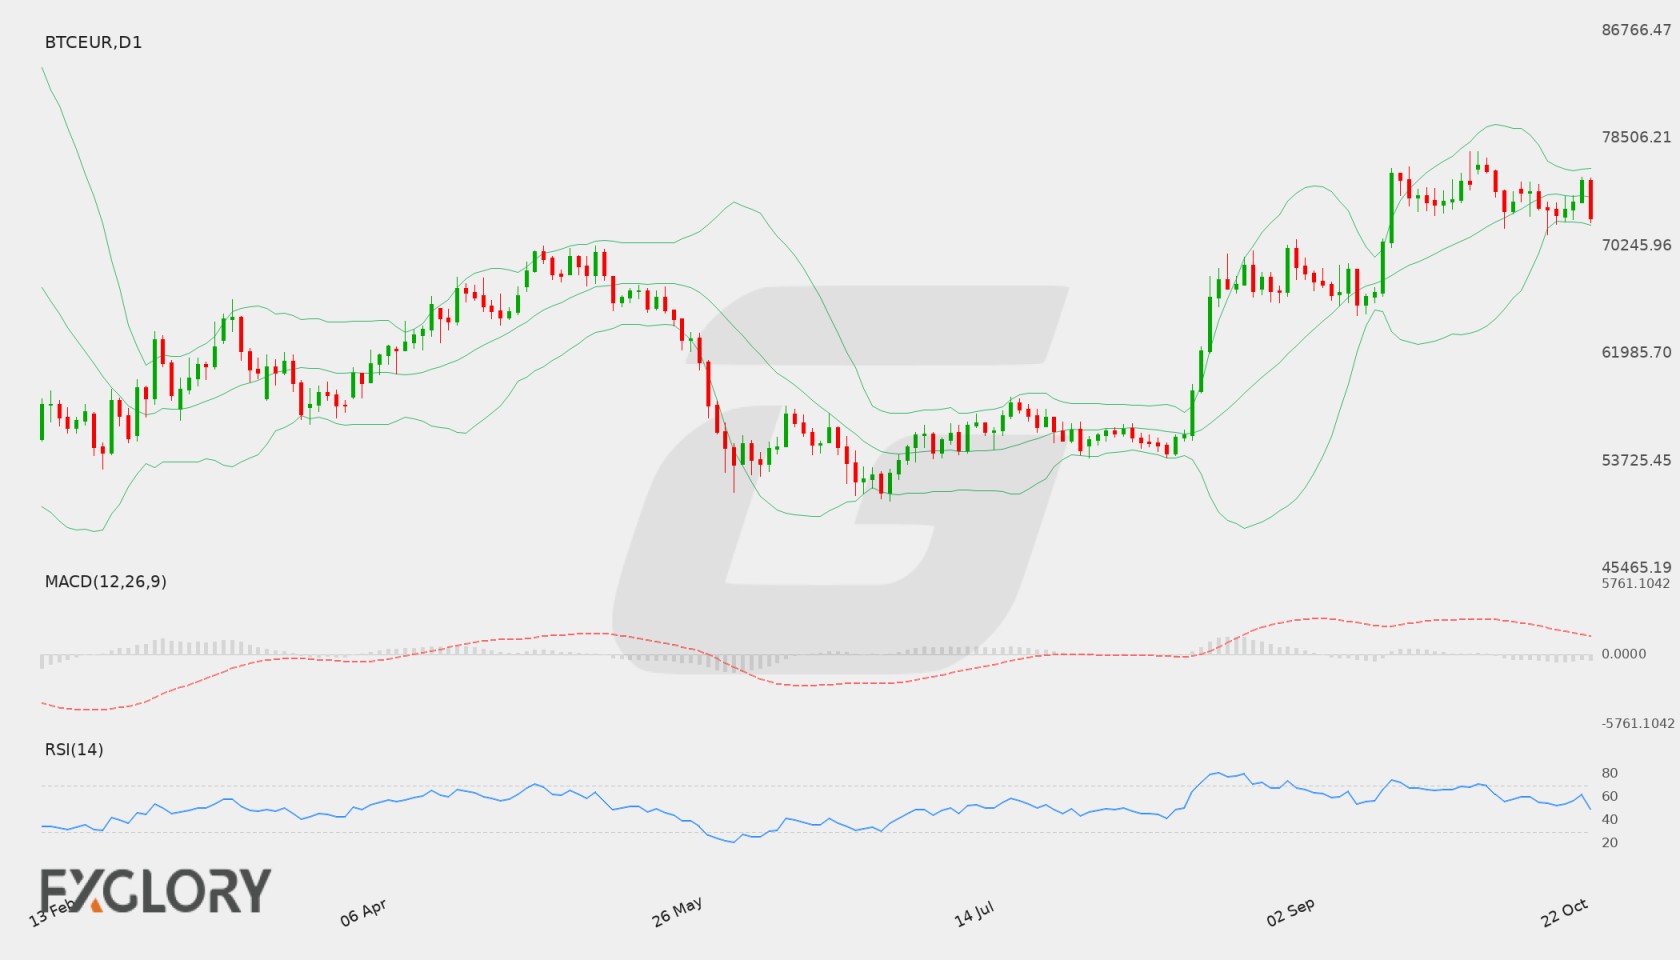Click the RSI 40 level label
The height and width of the screenshot is (960, 1680).
pos(1609,819)
